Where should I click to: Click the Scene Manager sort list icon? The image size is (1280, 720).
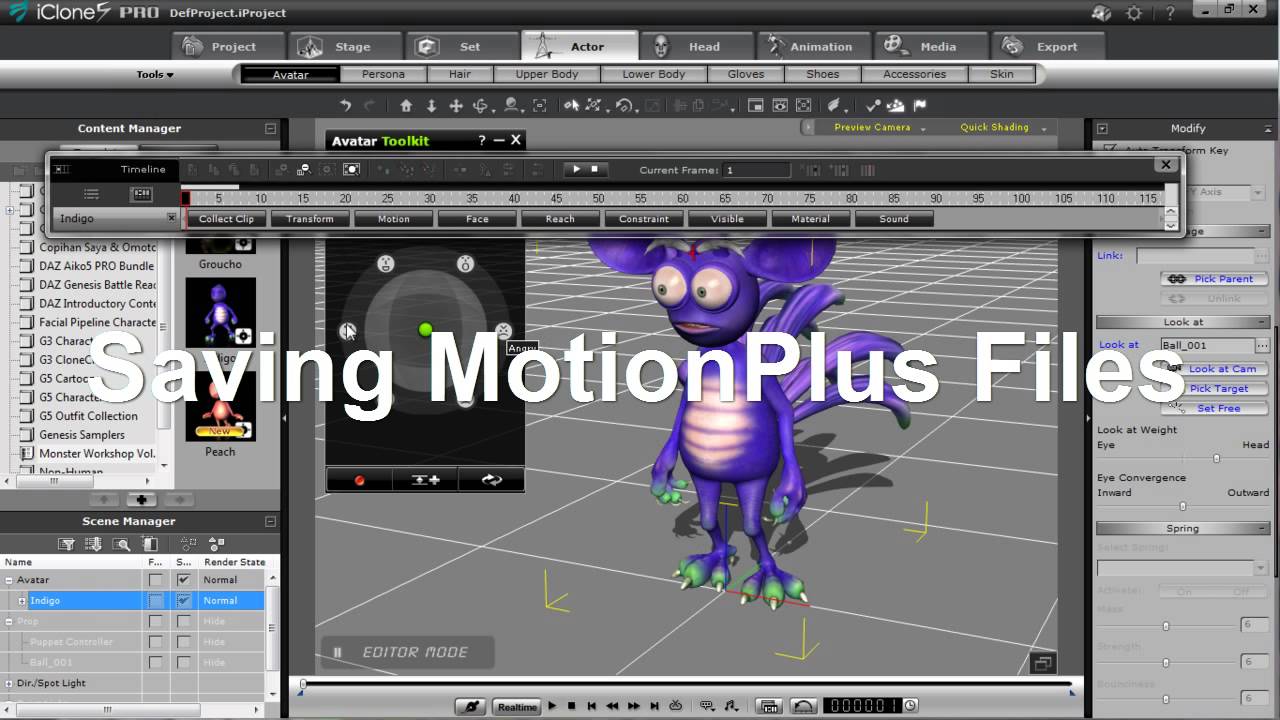pyautogui.click(x=93, y=544)
